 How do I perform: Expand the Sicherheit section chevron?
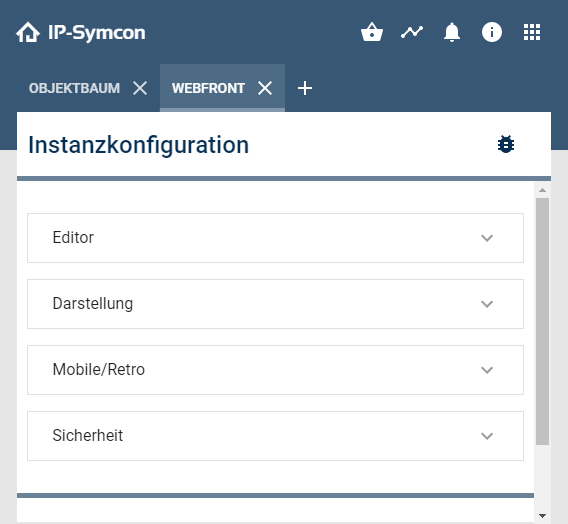point(487,436)
